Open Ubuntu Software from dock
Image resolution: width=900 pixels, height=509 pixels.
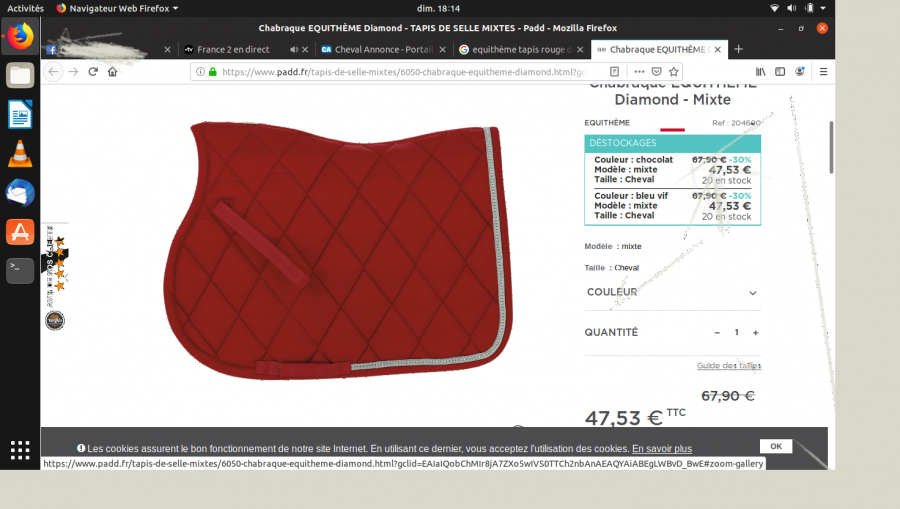[x=20, y=232]
